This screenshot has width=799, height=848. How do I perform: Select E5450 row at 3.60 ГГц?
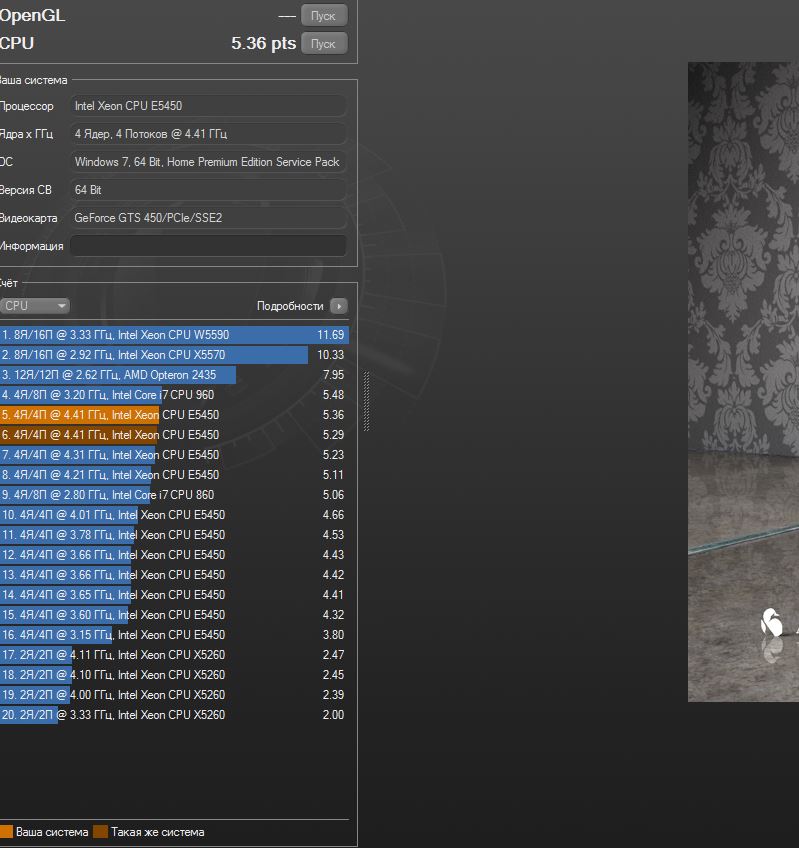tap(174, 615)
